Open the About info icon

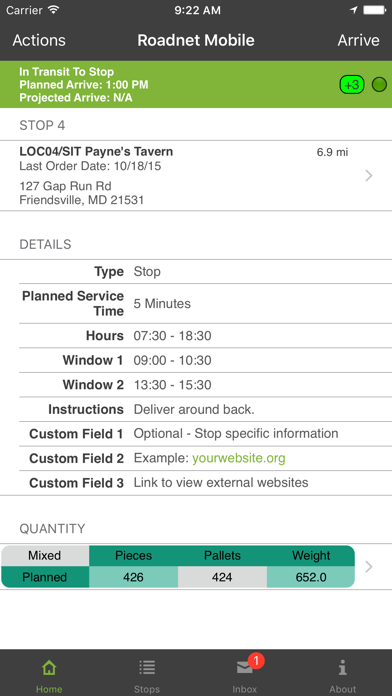342,667
